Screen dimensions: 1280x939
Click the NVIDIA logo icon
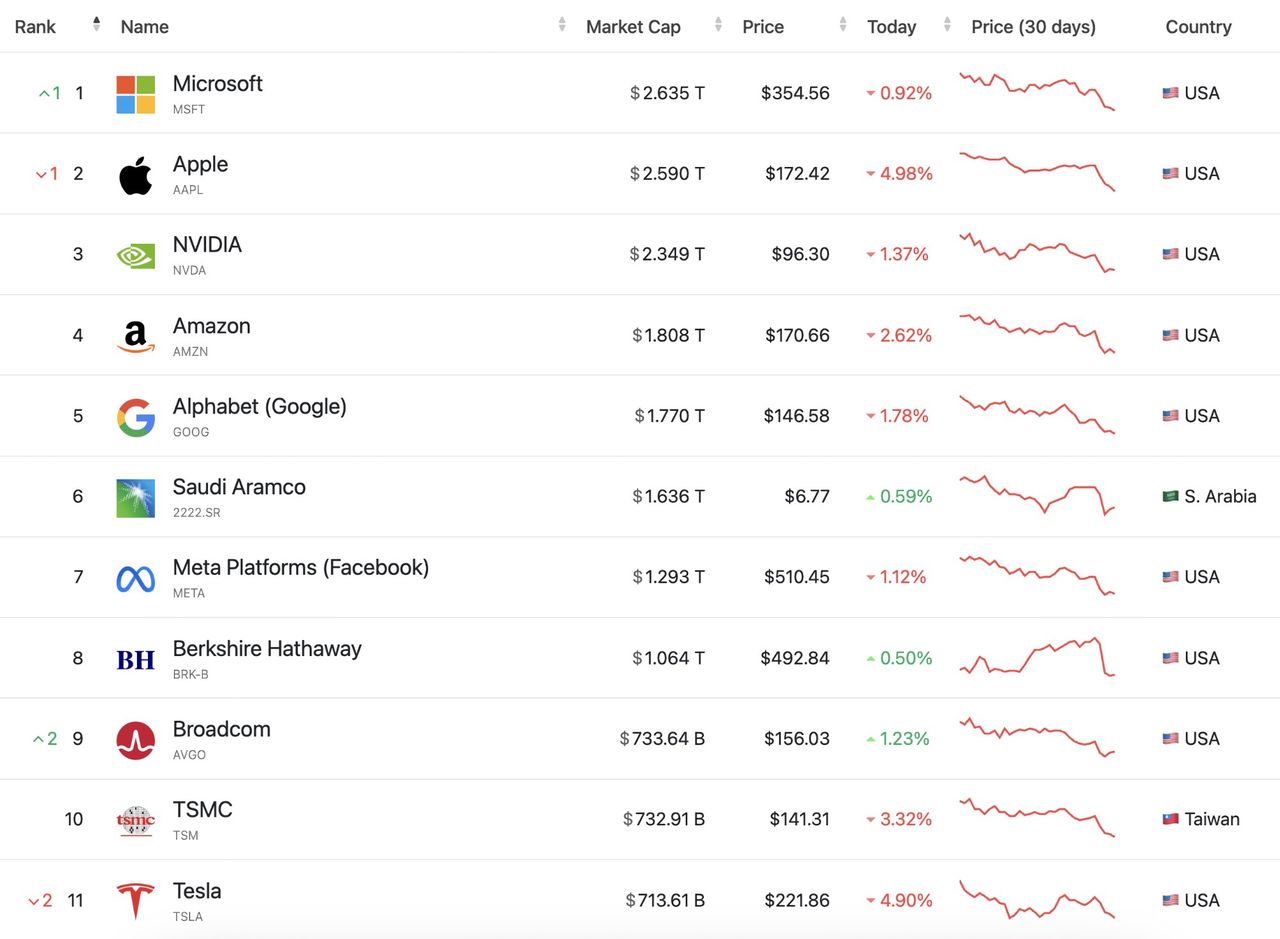point(135,256)
